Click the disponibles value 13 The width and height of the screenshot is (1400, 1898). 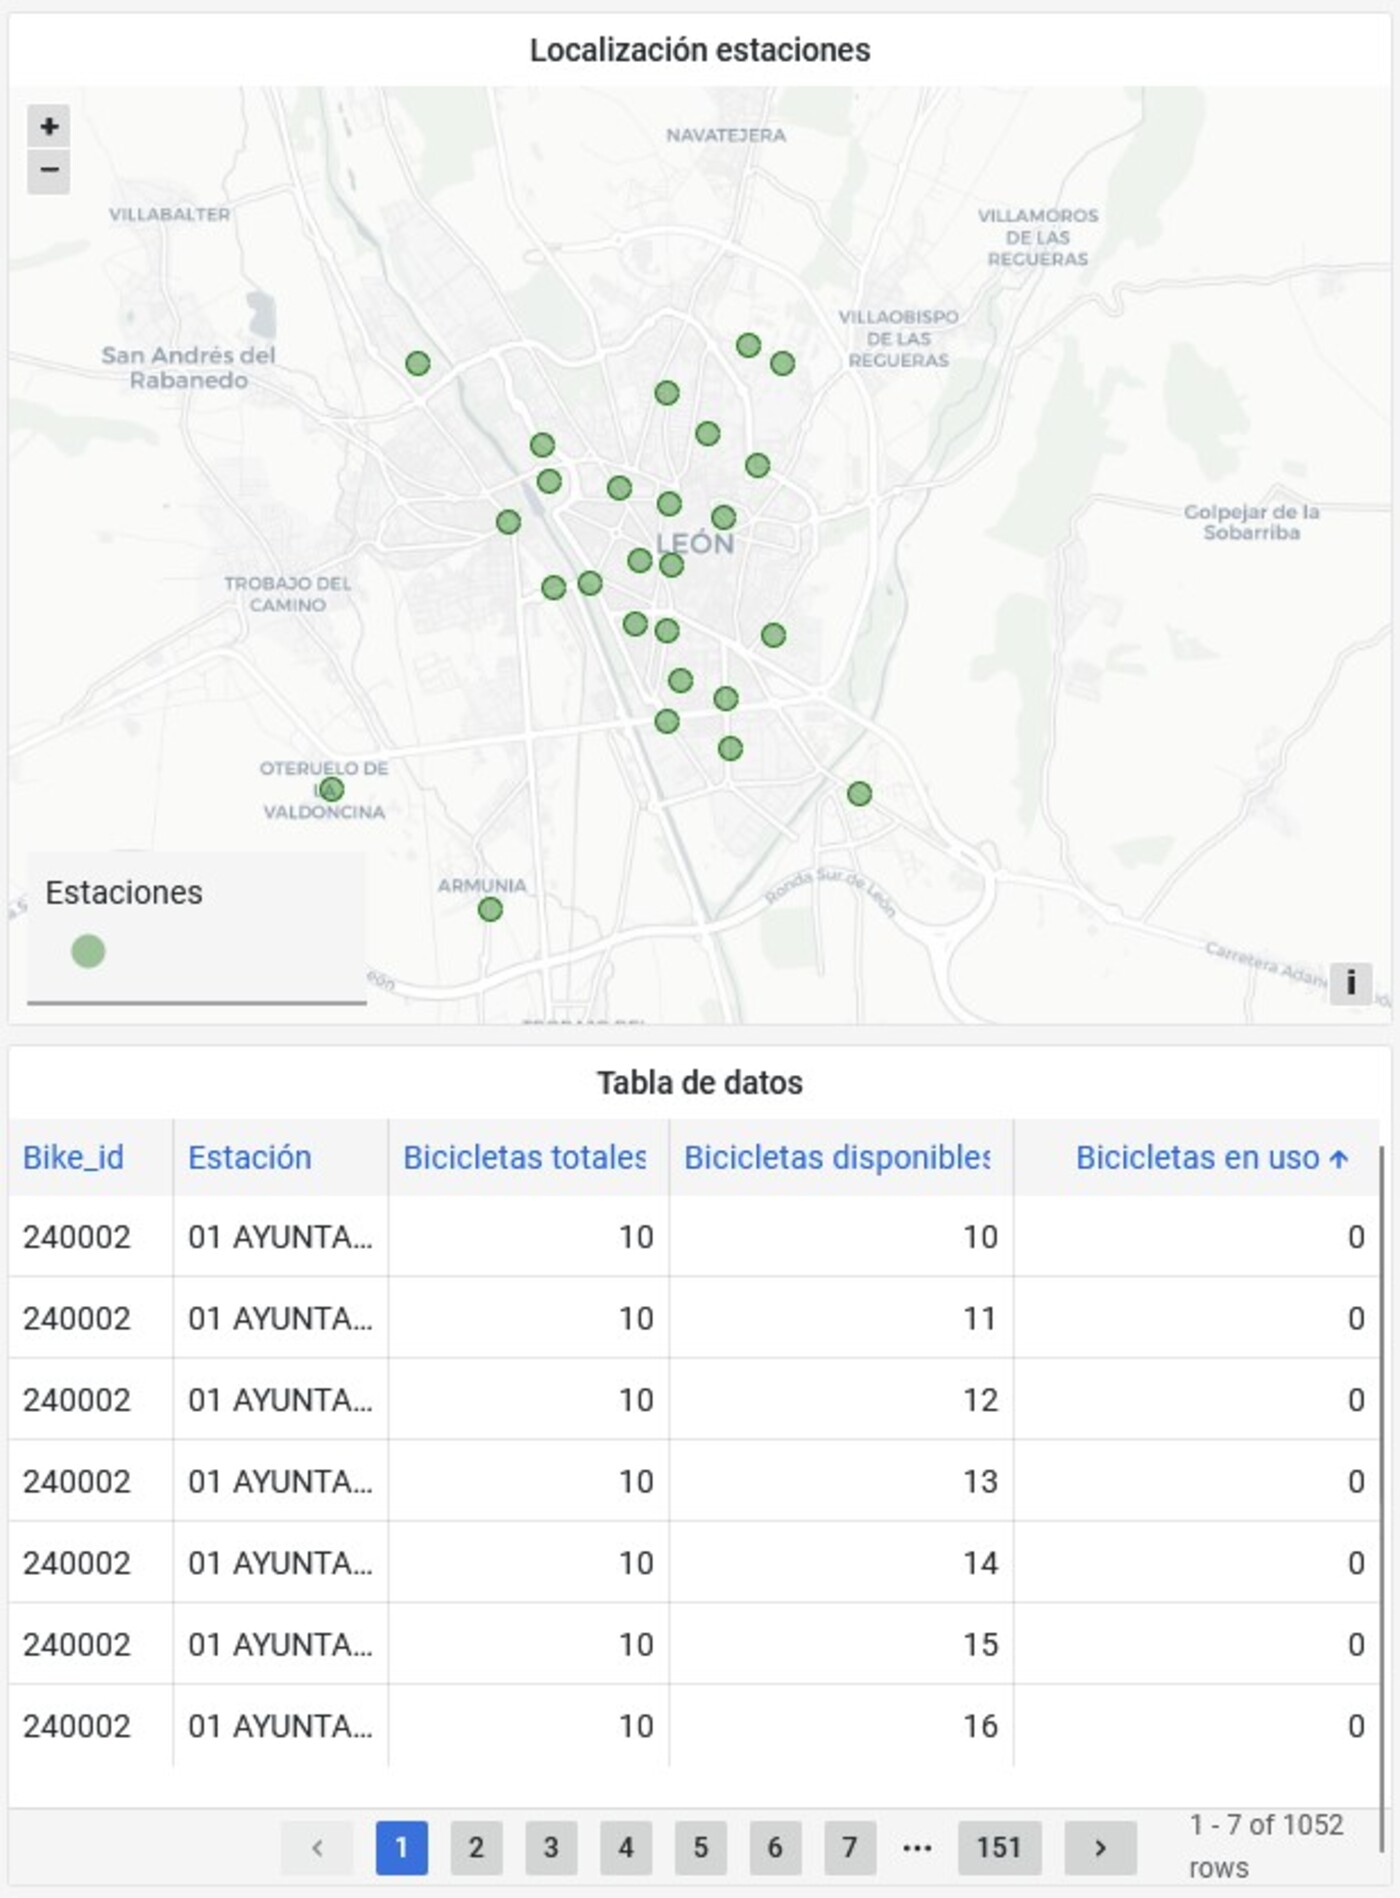[x=980, y=1482]
